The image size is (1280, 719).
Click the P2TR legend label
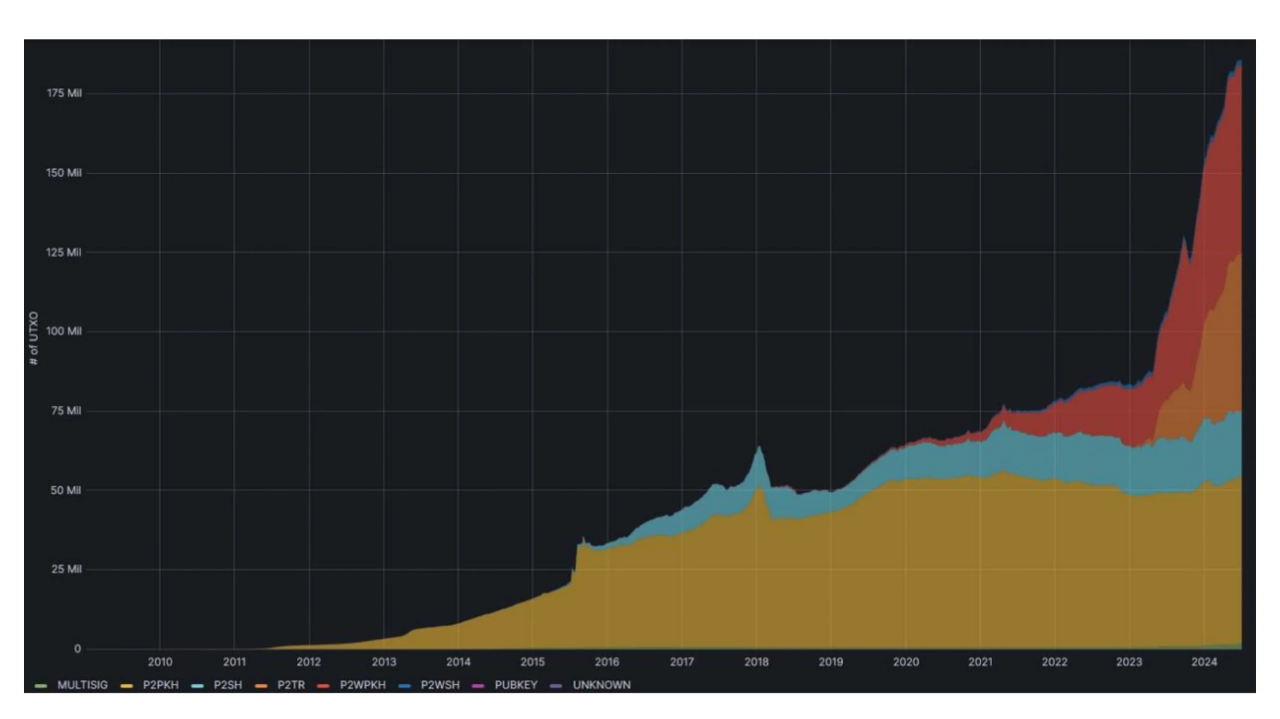(291, 685)
